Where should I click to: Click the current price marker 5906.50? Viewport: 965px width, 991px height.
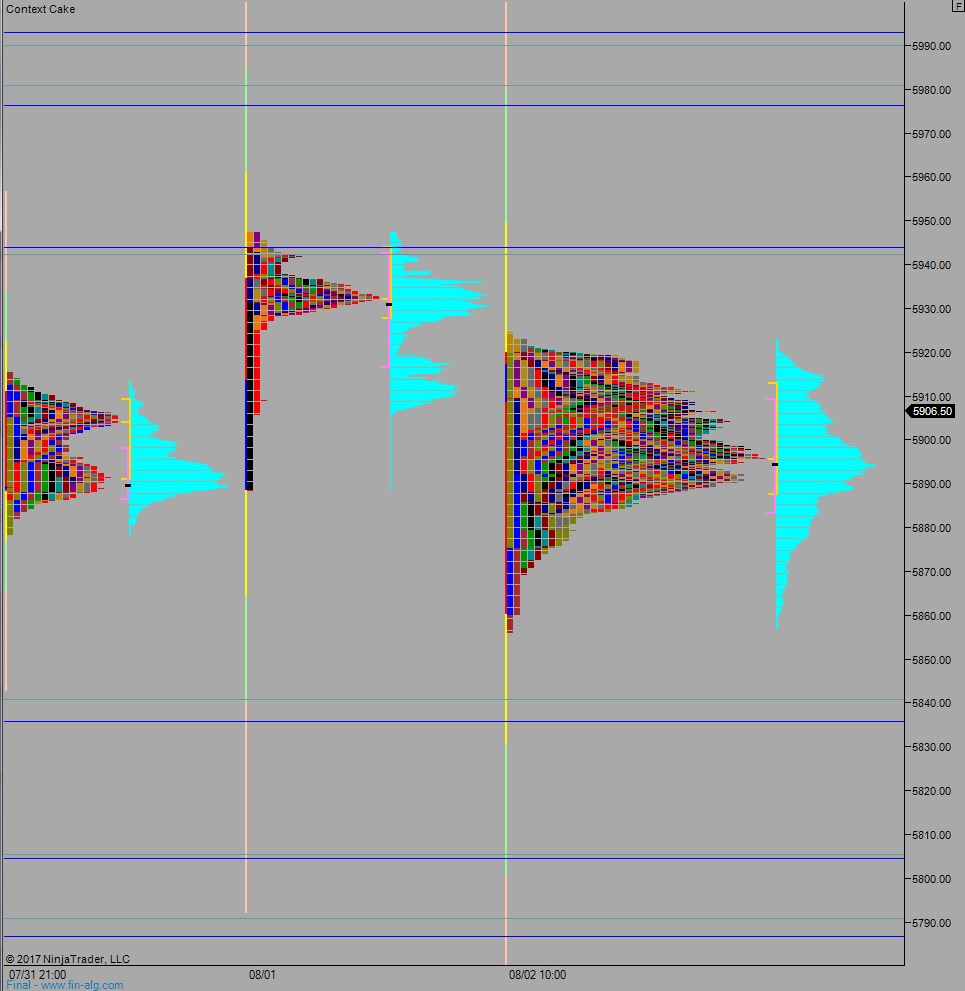931,411
